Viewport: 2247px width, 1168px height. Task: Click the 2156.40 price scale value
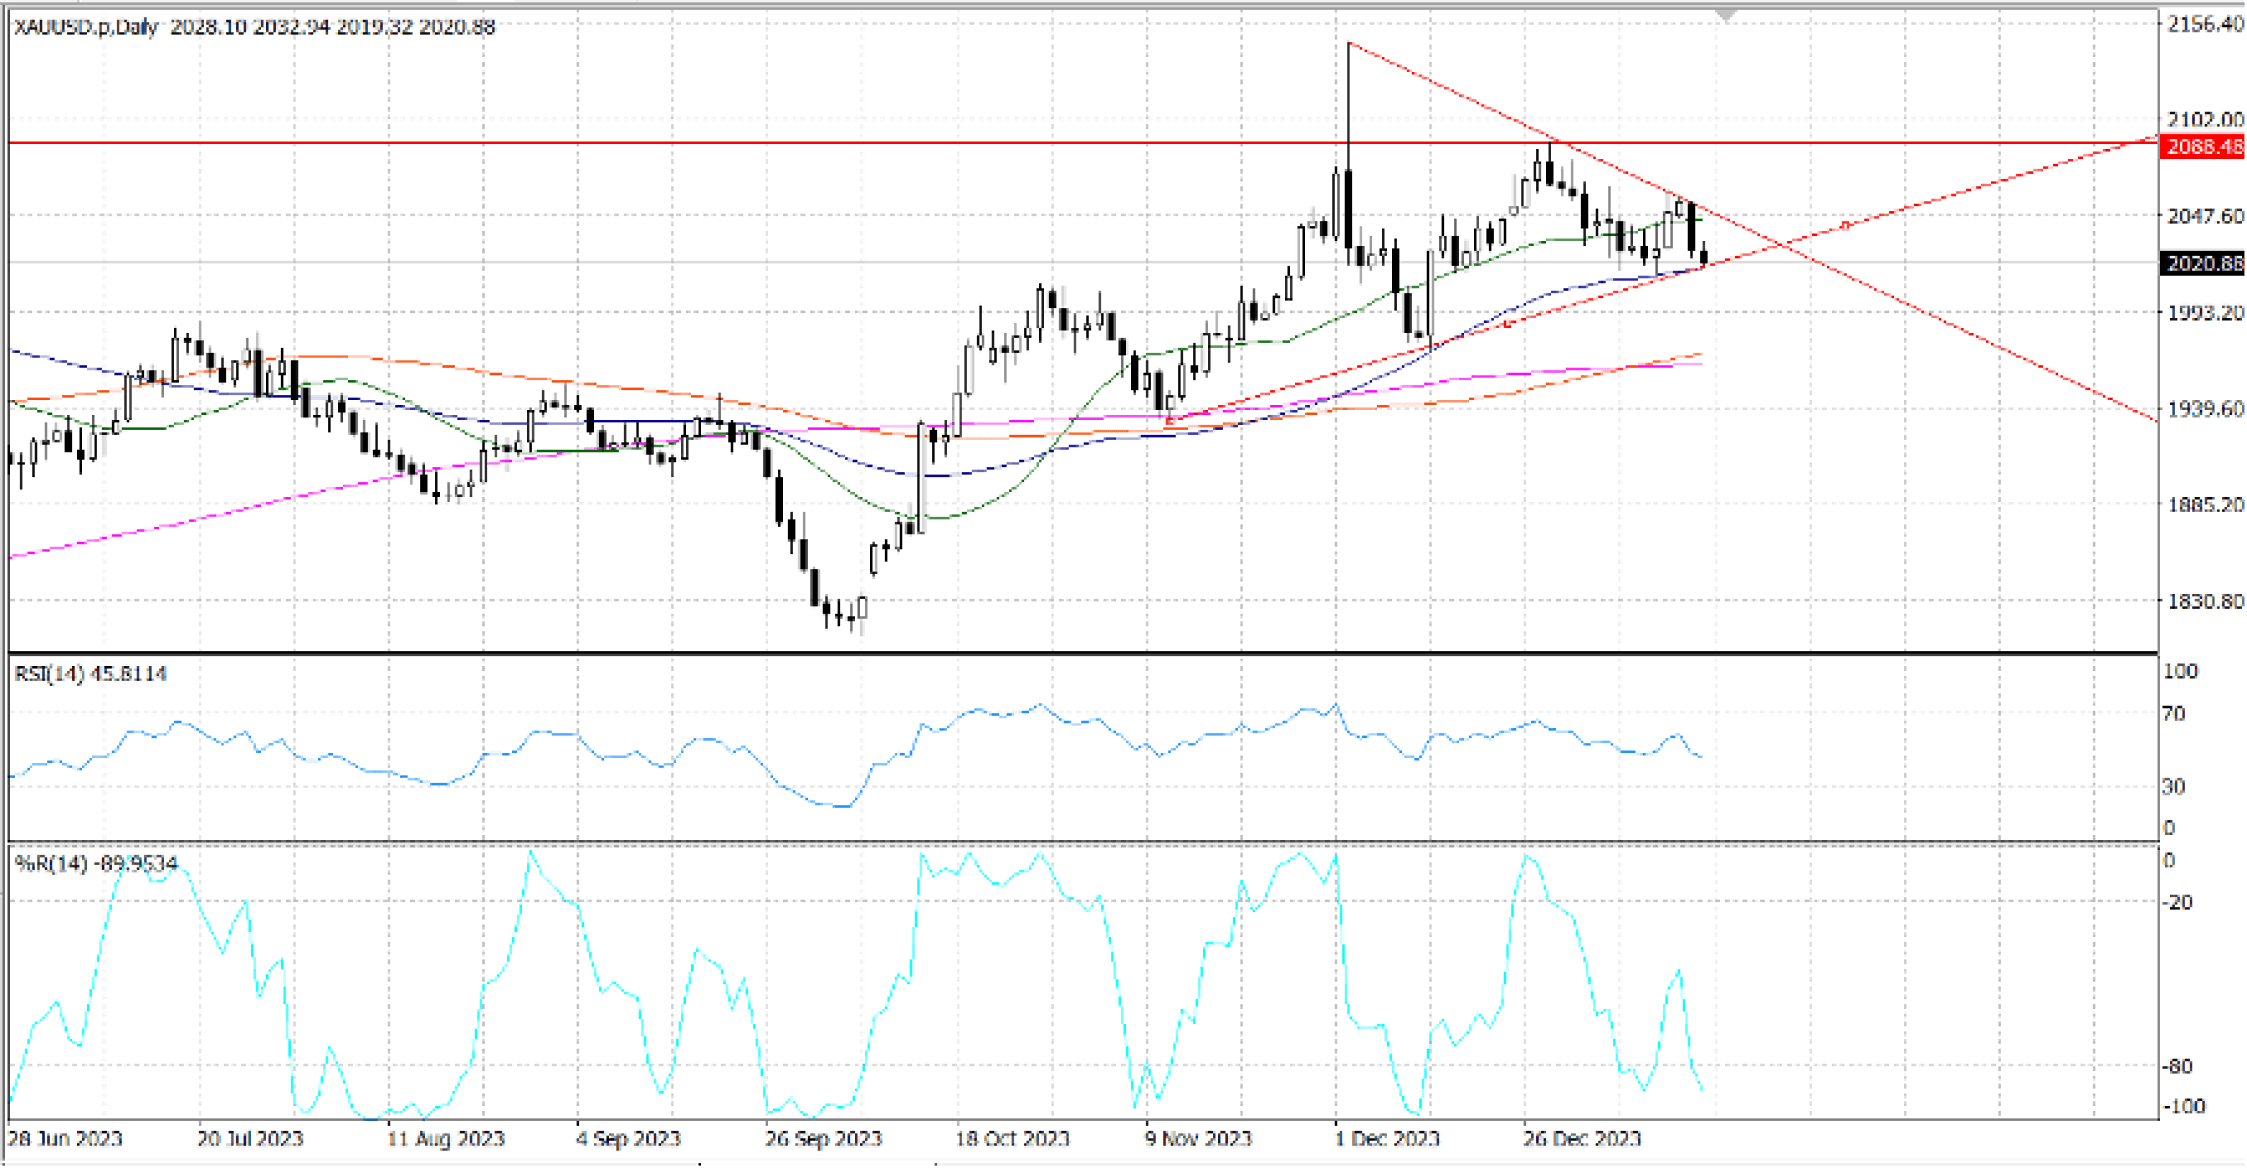point(2205,24)
